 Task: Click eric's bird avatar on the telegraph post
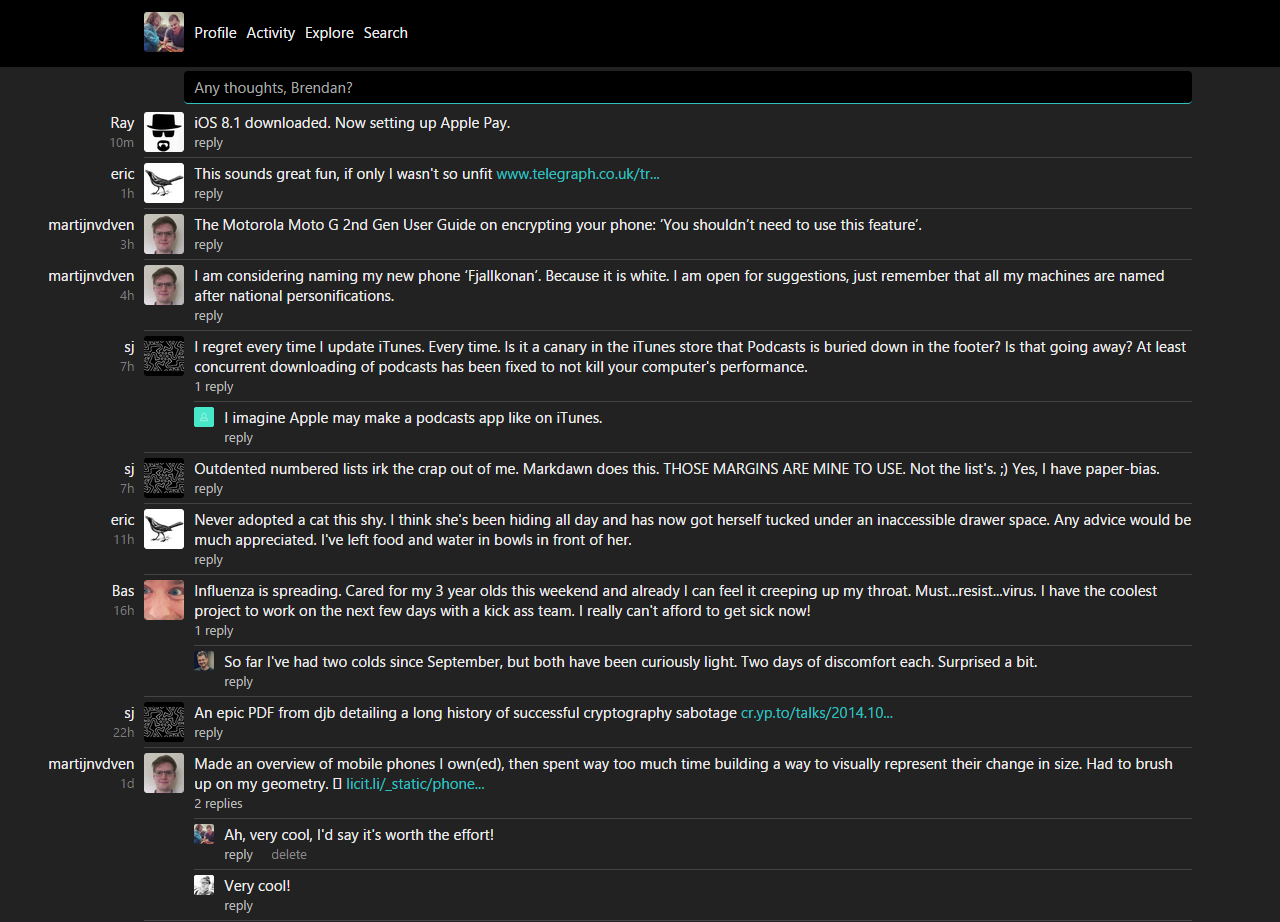click(x=164, y=183)
